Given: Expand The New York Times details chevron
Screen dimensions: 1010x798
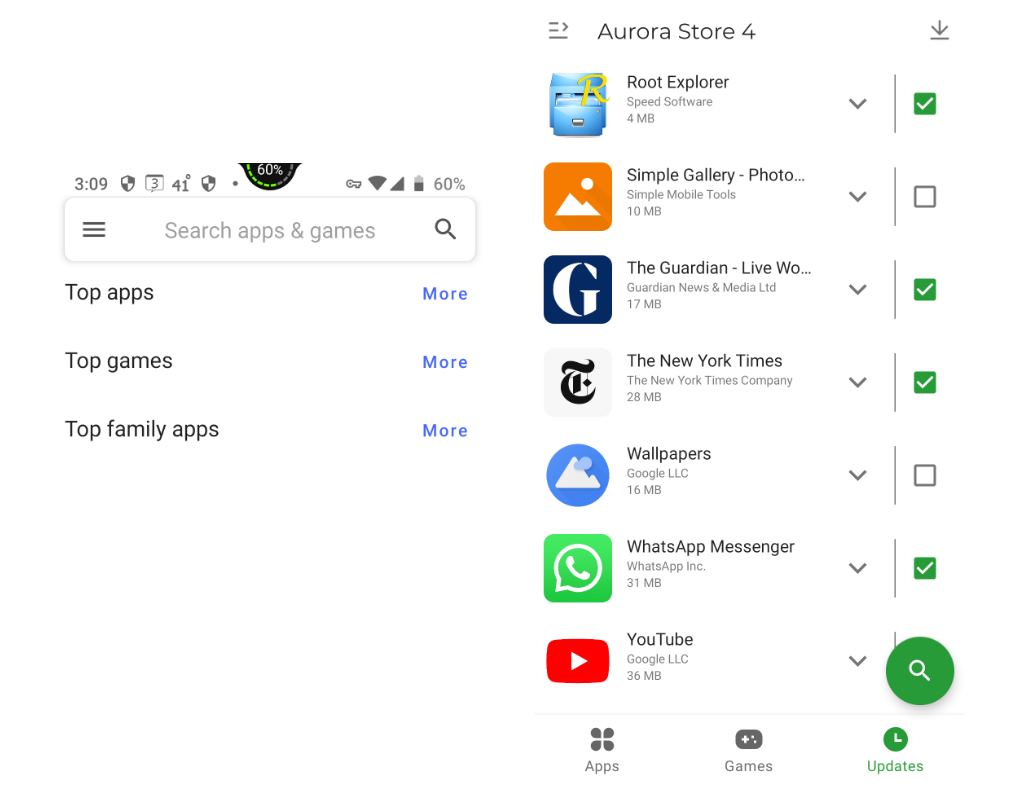Looking at the screenshot, I should click(857, 382).
